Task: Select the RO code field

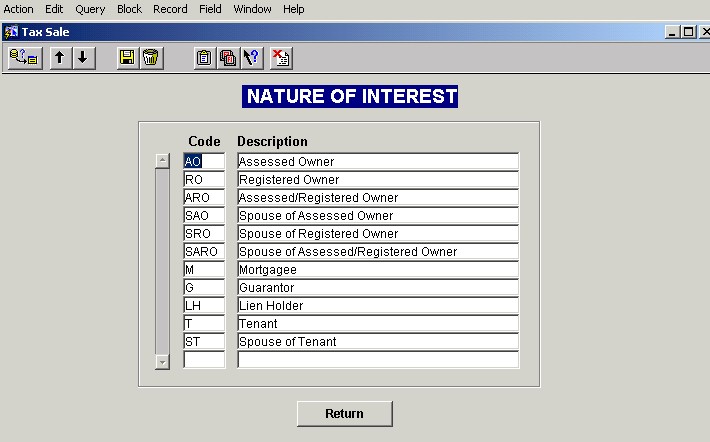Action: [x=204, y=179]
